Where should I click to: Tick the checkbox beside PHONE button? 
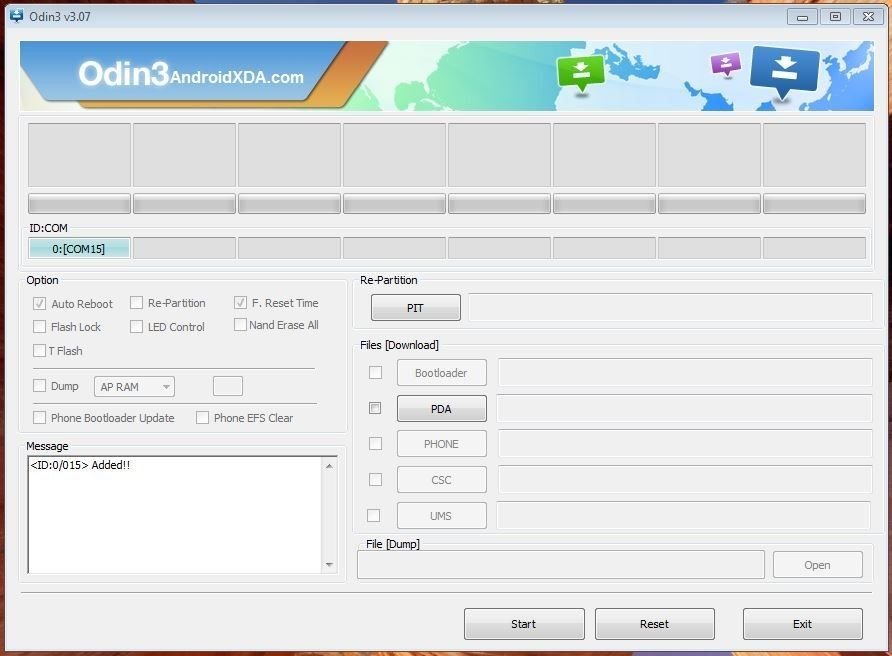pos(375,443)
